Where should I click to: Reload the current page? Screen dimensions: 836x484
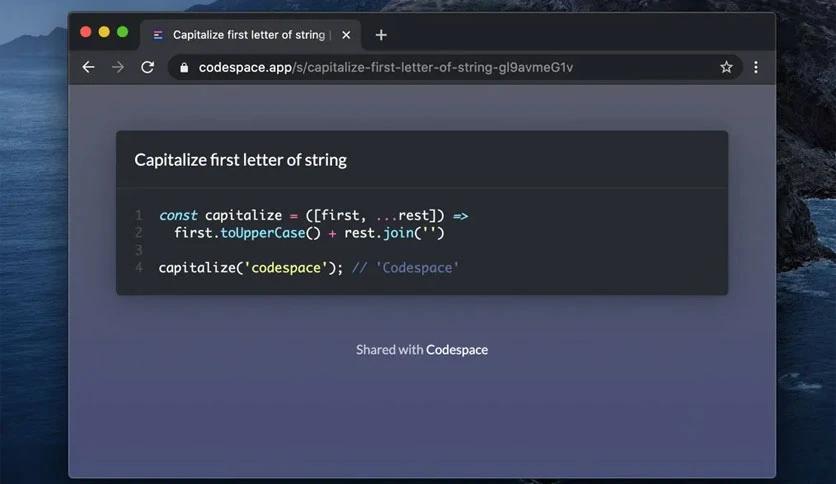pos(148,67)
